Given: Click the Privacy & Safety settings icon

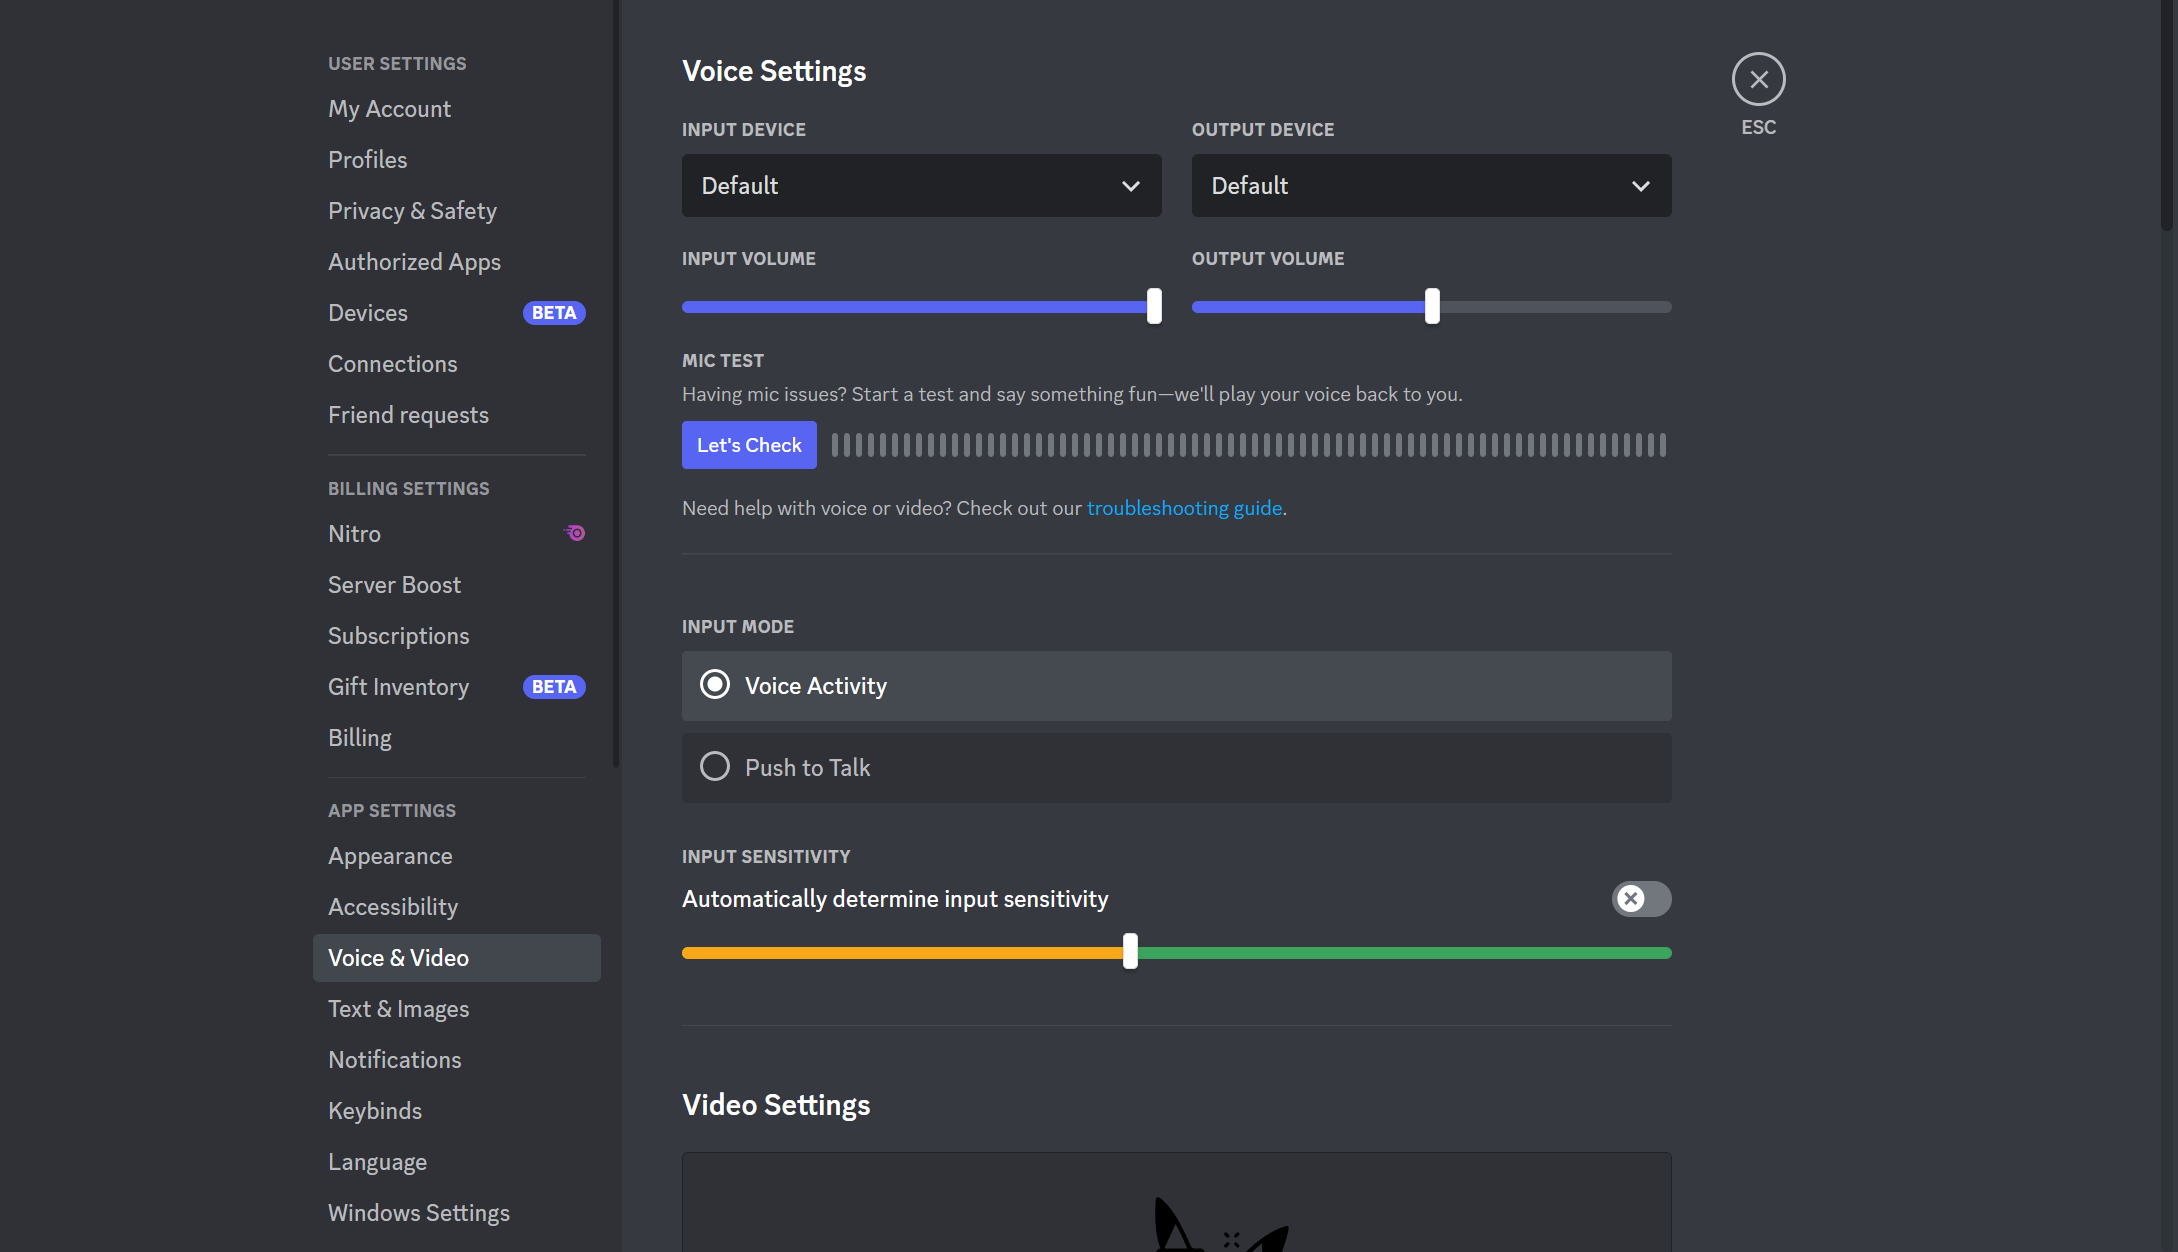Looking at the screenshot, I should click(x=411, y=209).
